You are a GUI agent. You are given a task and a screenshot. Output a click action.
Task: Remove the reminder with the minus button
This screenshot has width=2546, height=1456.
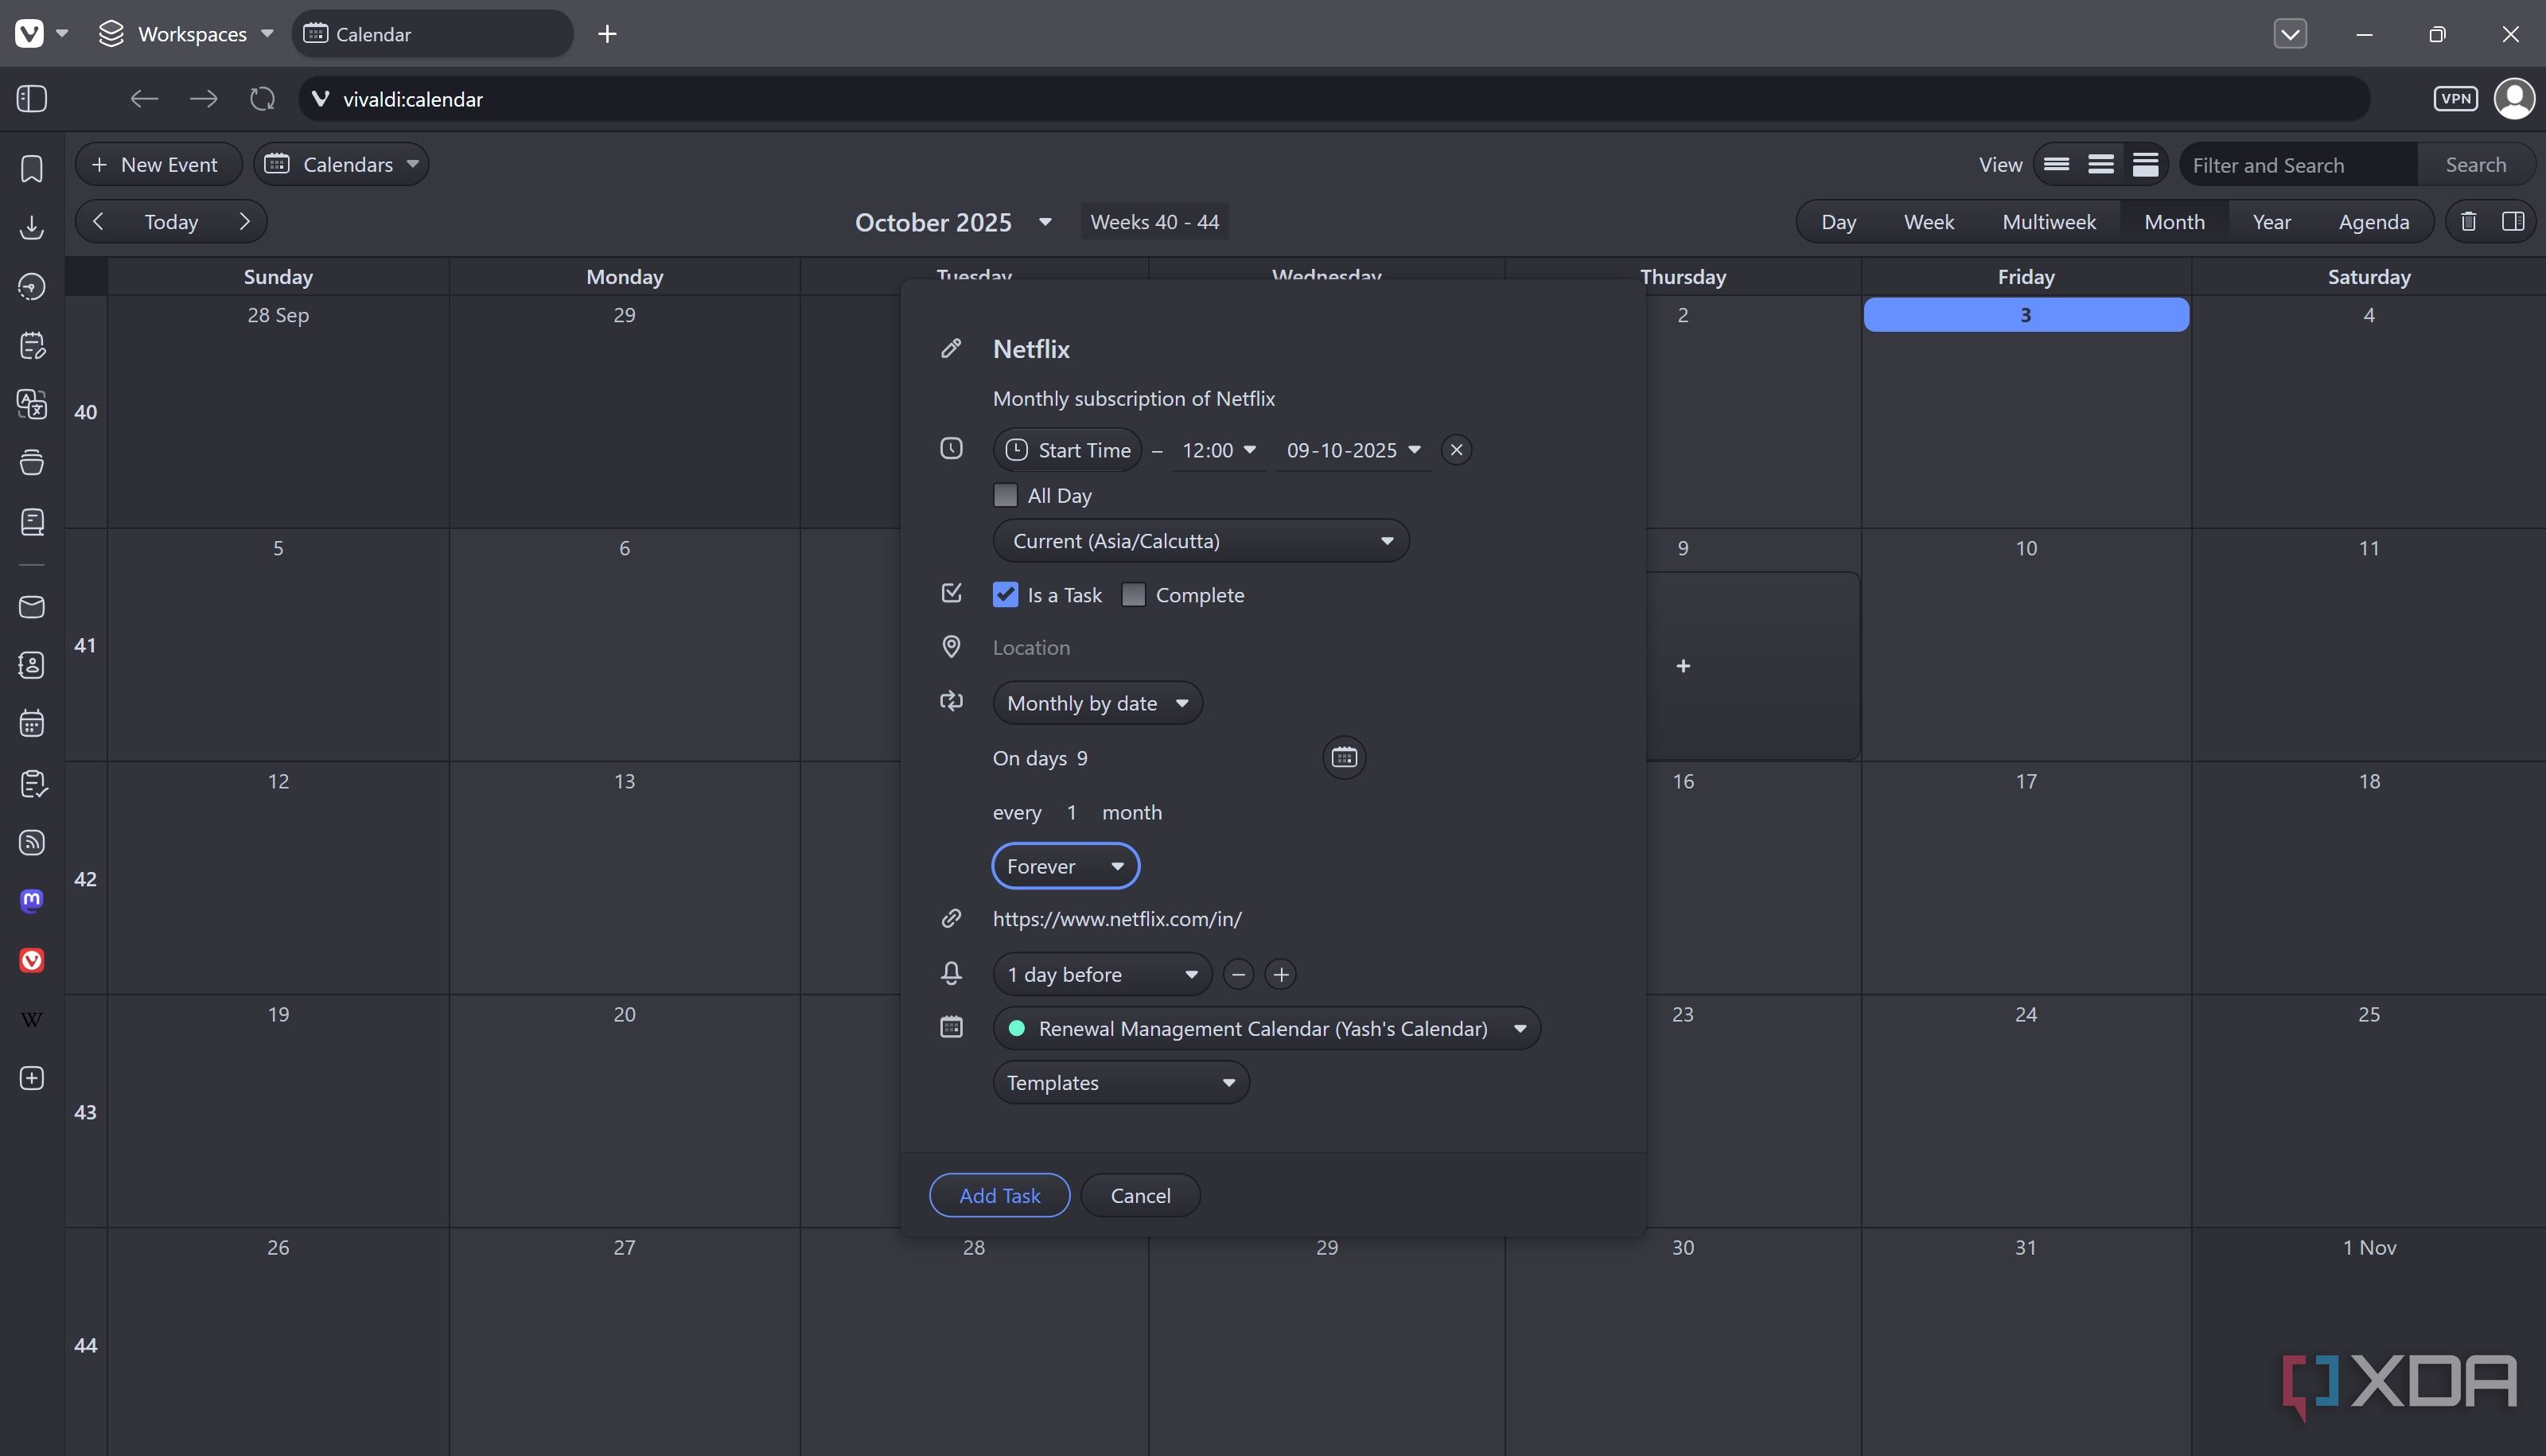(1238, 975)
